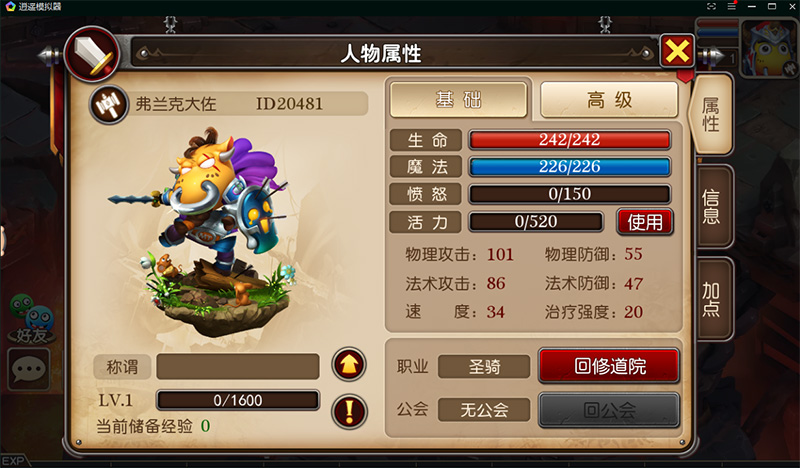
Task: Click the 称谓 title field
Action: (238, 366)
